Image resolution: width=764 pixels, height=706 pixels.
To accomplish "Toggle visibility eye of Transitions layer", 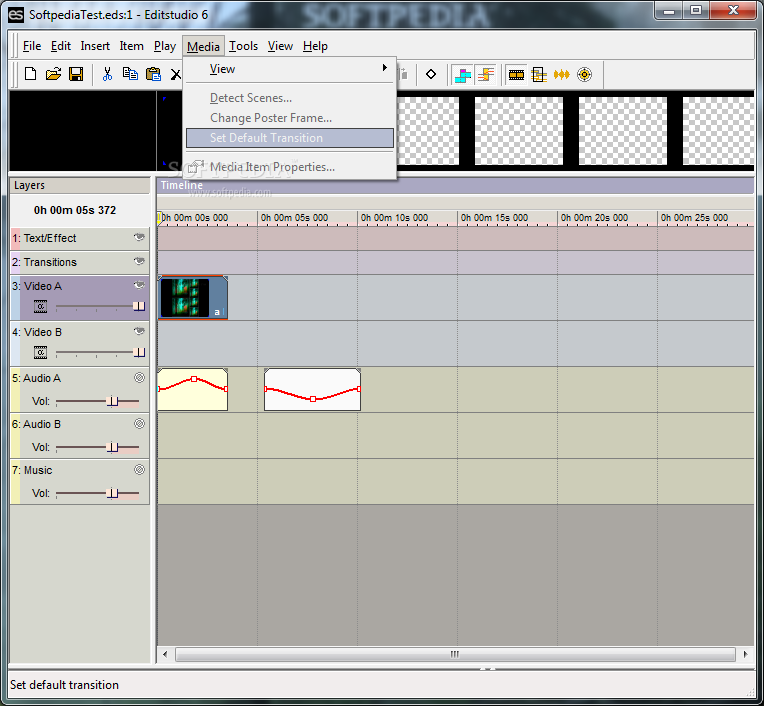I will click(x=139, y=261).
